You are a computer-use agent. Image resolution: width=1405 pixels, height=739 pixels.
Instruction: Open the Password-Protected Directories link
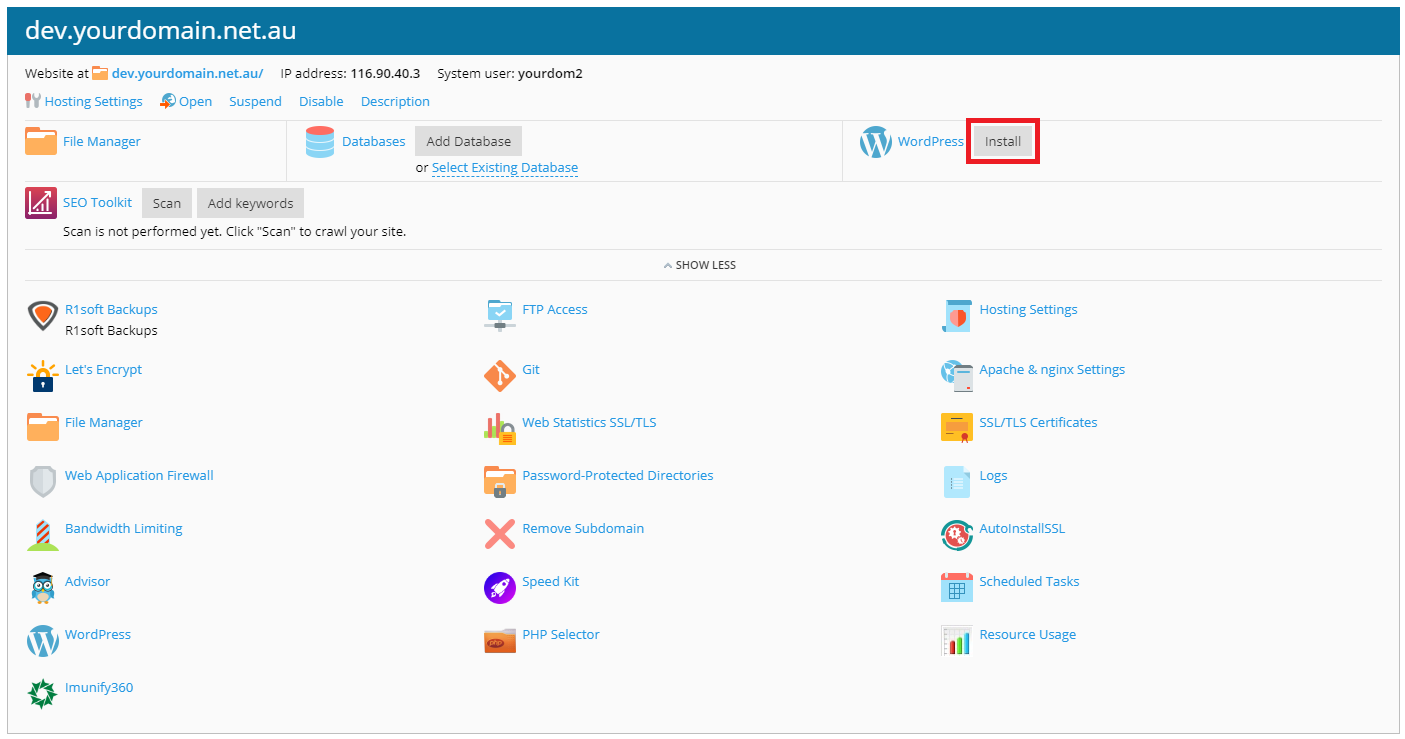(x=618, y=475)
